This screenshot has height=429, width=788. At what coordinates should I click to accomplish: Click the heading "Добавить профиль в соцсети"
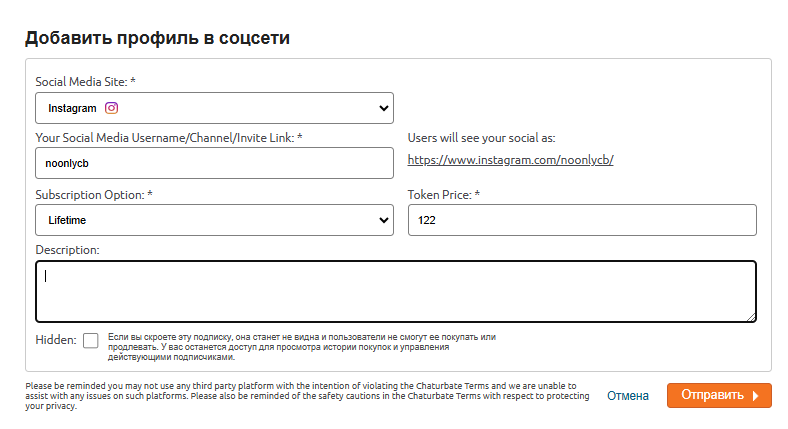[157, 38]
